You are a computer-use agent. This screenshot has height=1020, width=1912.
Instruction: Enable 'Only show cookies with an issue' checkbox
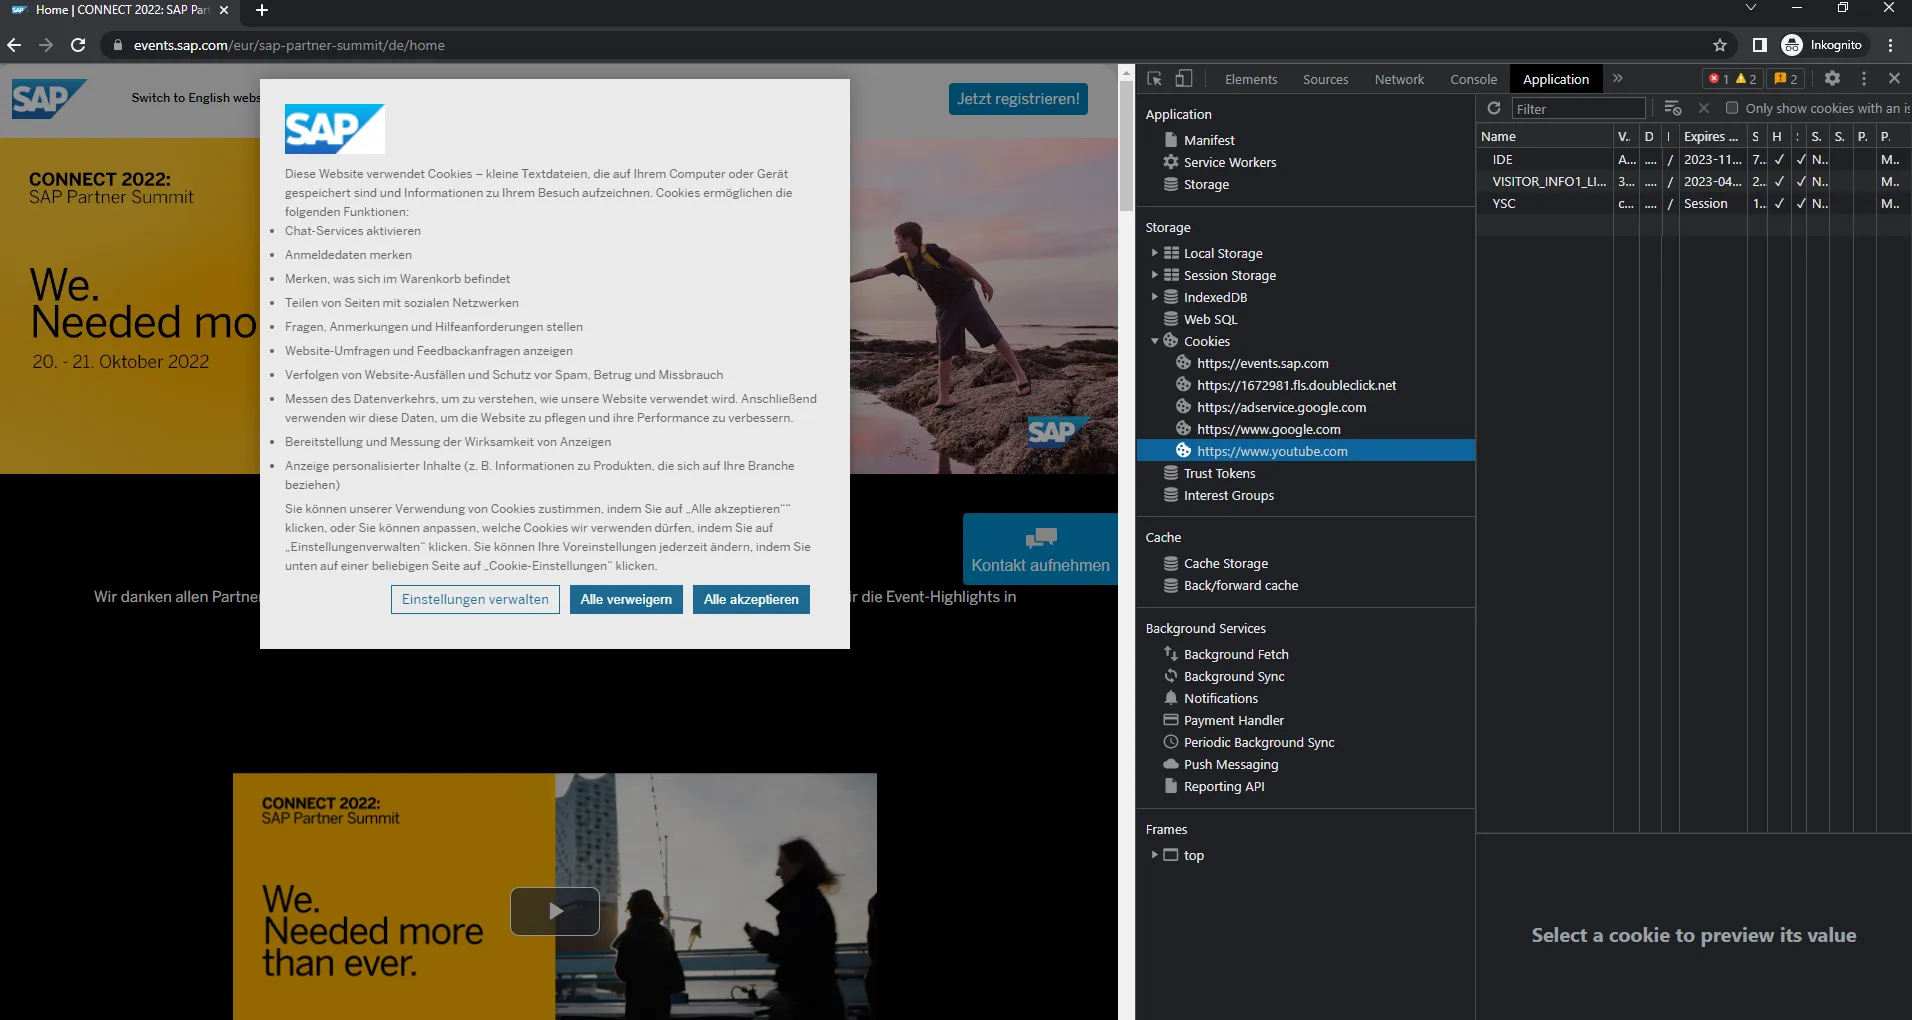pyautogui.click(x=1732, y=108)
